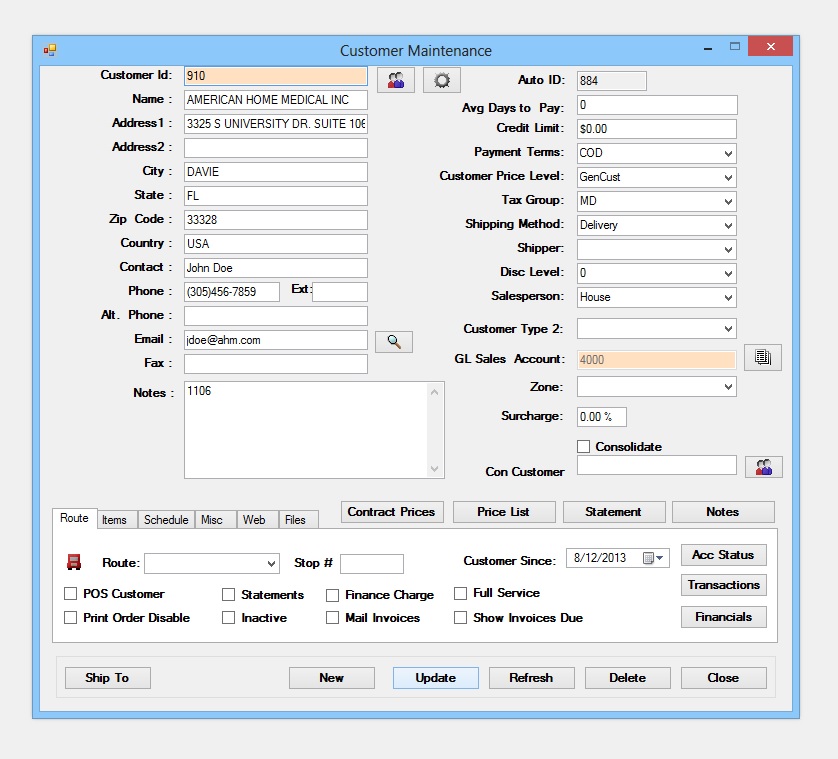Viewport: 838px width, 759px height.
Task: Refresh the customer record
Action: click(531, 678)
